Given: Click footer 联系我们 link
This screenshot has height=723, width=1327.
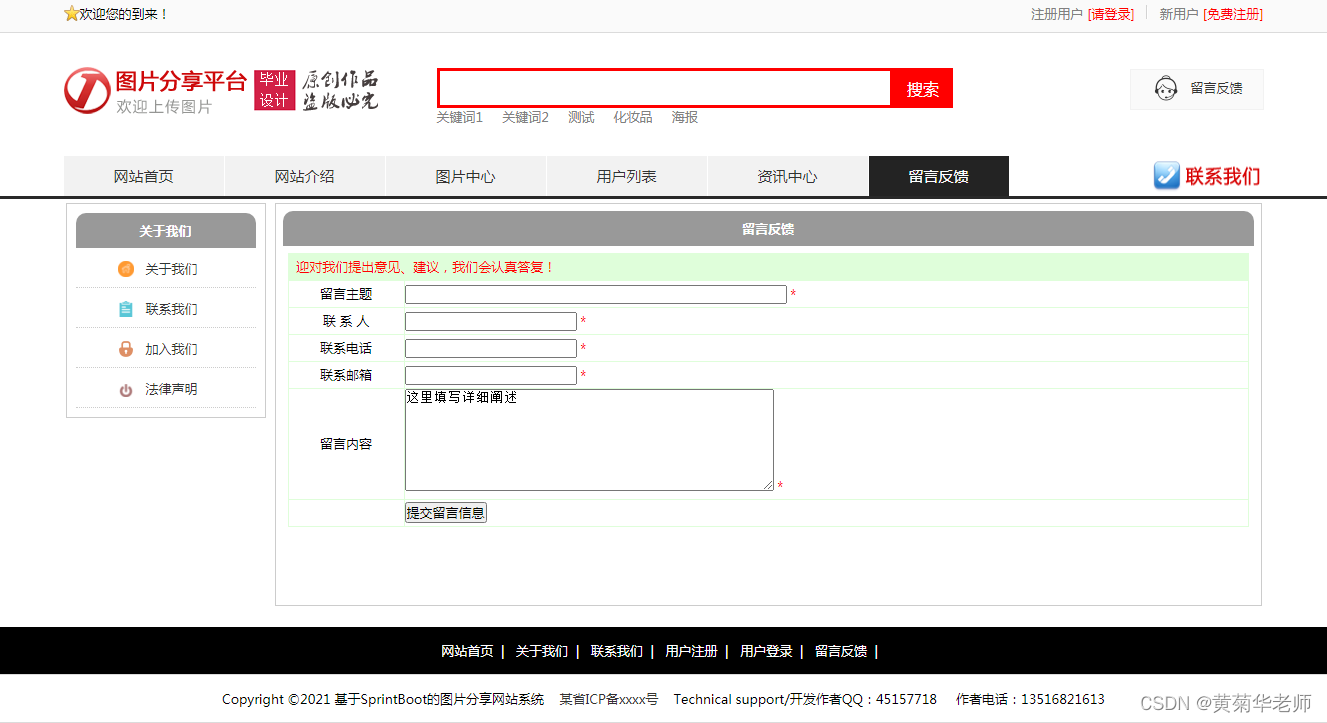Looking at the screenshot, I should coord(616,651).
